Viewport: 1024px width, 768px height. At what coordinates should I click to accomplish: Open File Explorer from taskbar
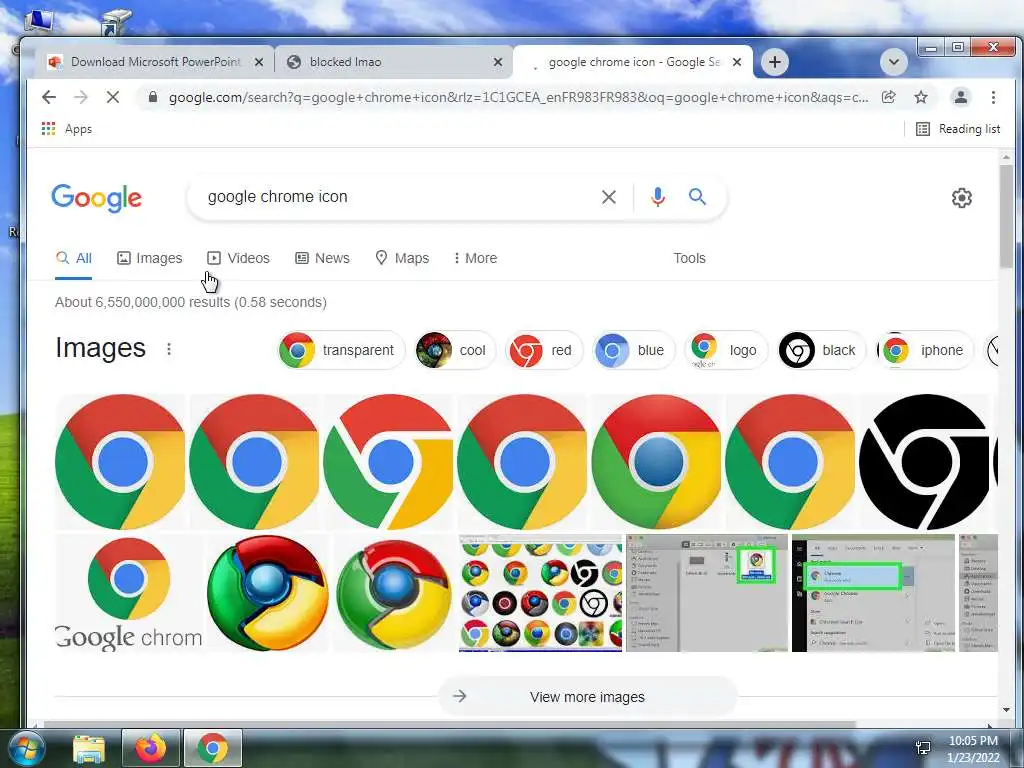89,748
